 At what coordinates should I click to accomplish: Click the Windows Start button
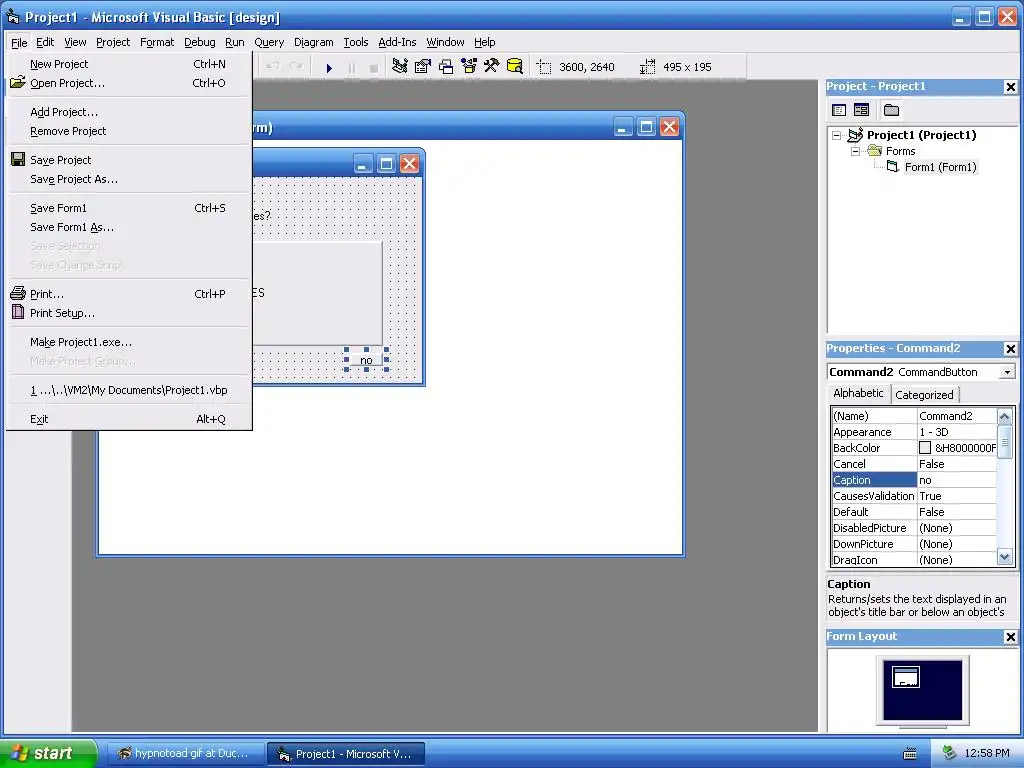(x=48, y=753)
